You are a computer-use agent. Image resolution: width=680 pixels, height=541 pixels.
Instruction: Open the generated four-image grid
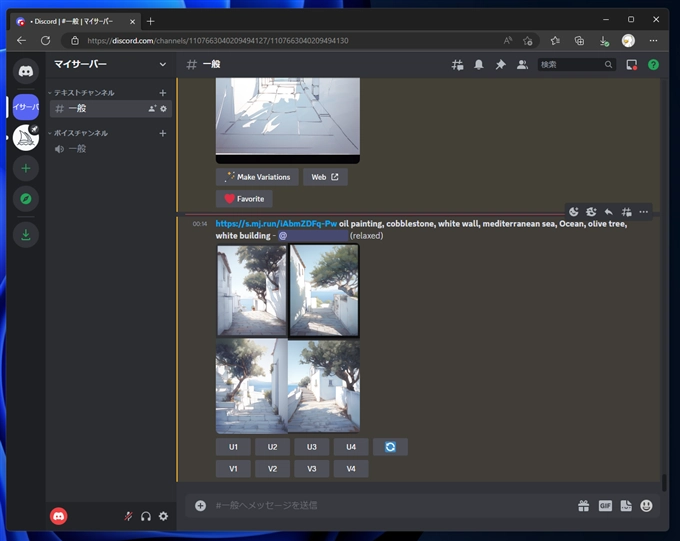tap(288, 338)
